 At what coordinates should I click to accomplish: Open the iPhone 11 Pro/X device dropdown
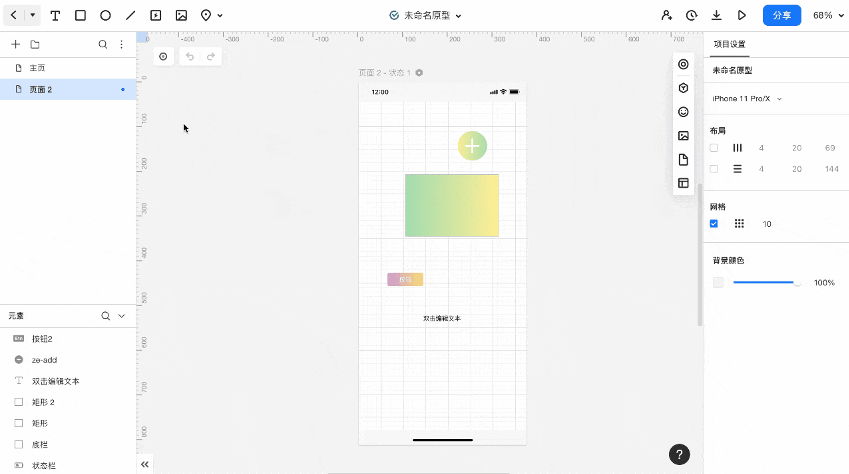point(747,99)
